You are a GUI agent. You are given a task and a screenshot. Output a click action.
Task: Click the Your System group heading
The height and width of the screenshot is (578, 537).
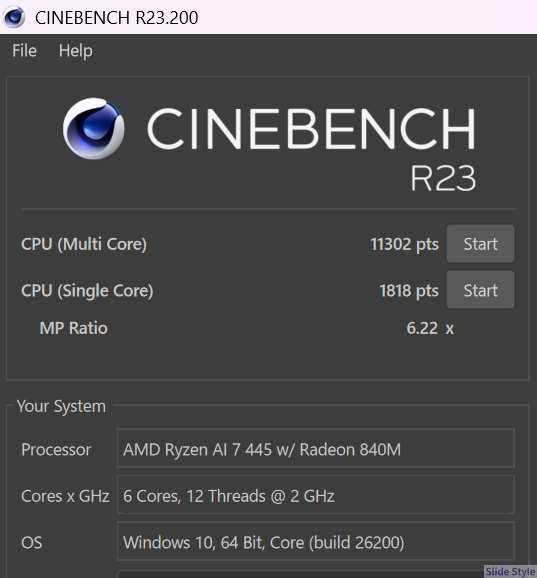pos(62,407)
